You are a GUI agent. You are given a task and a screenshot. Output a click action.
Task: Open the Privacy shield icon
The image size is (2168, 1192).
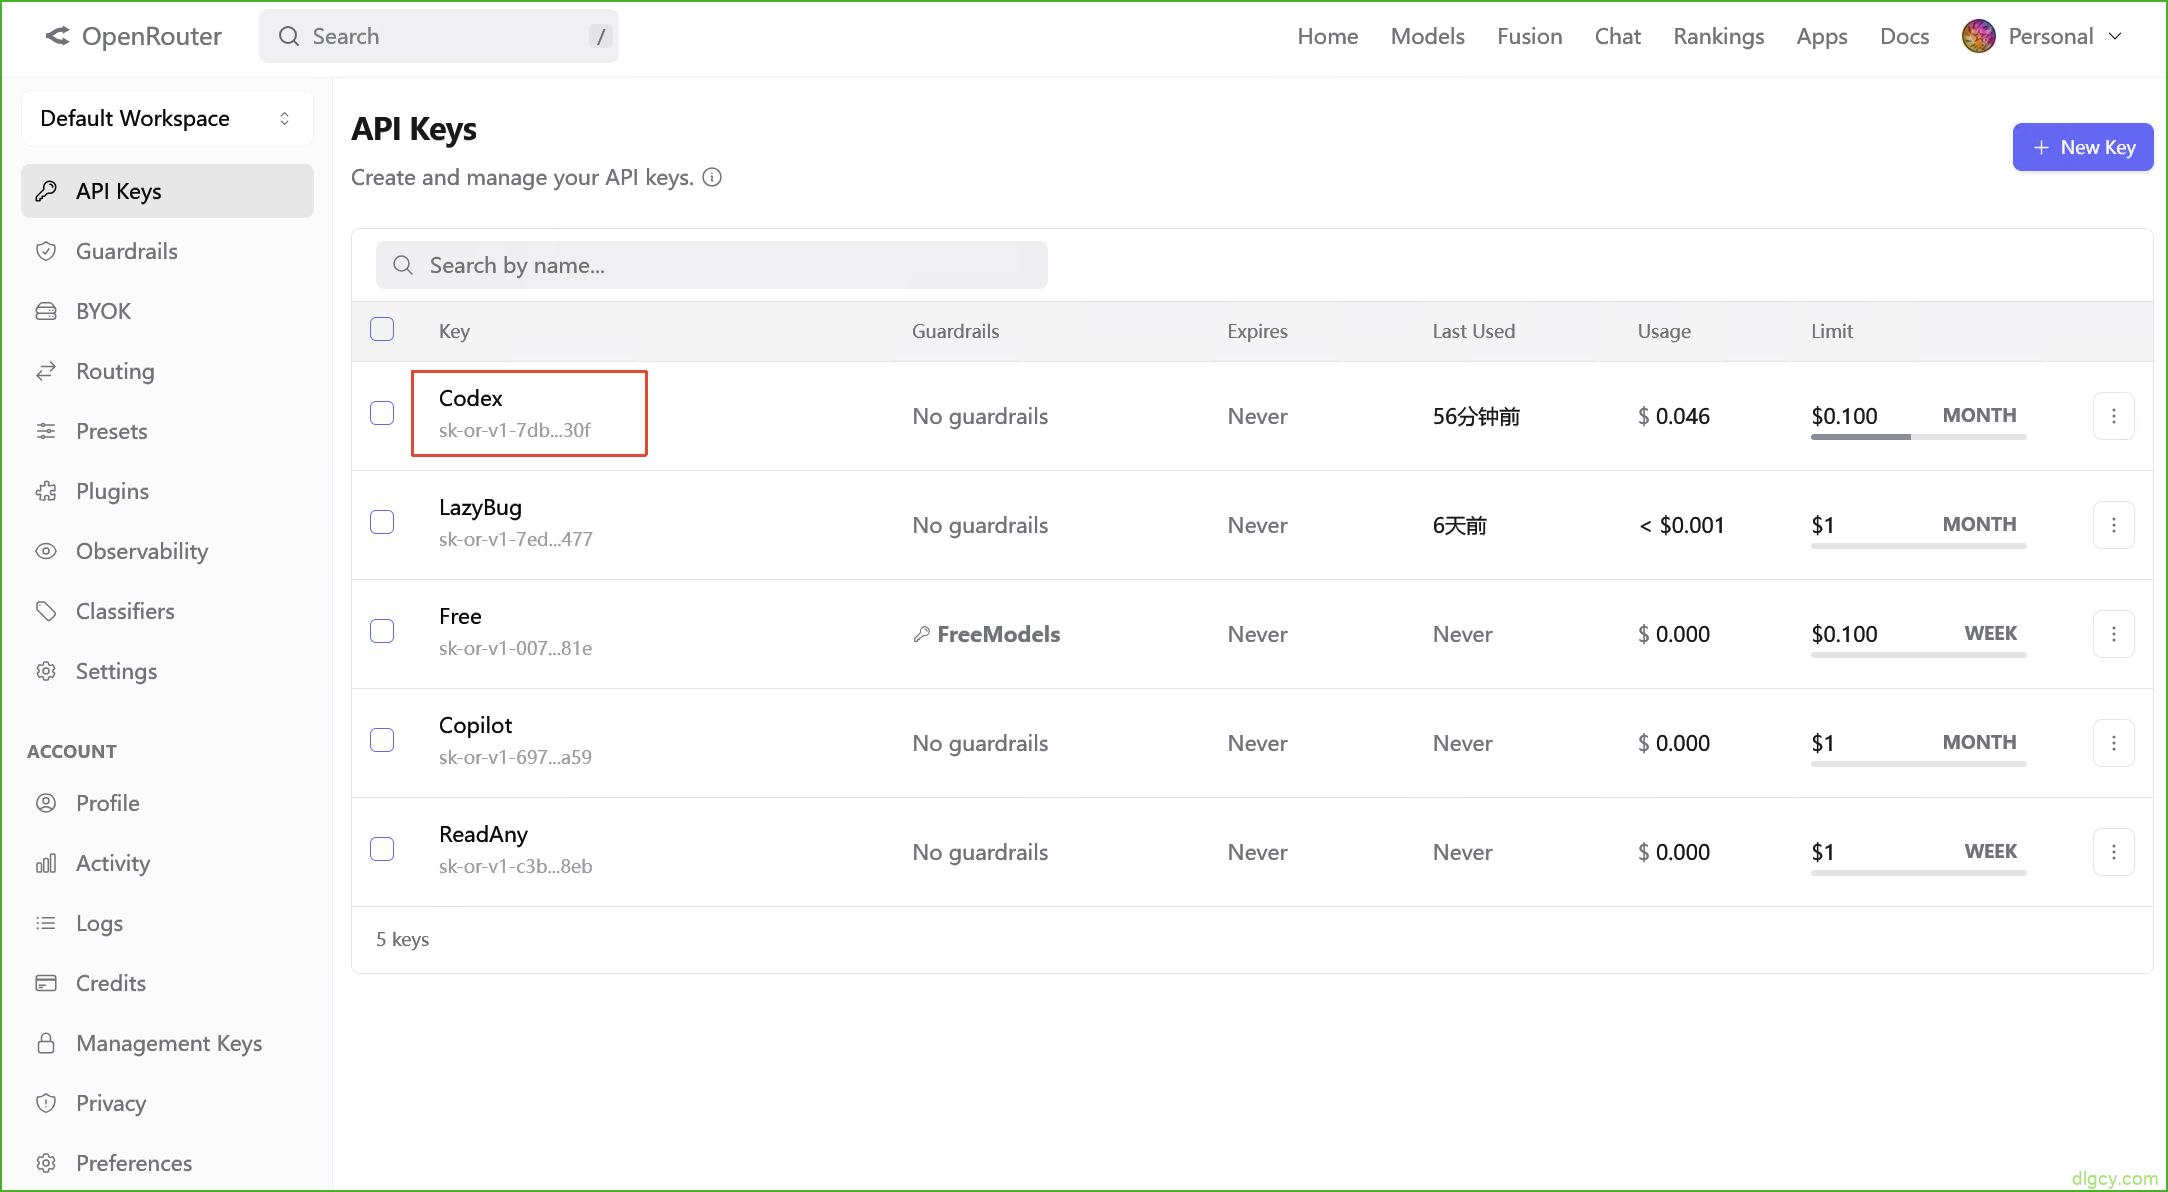(x=46, y=1103)
